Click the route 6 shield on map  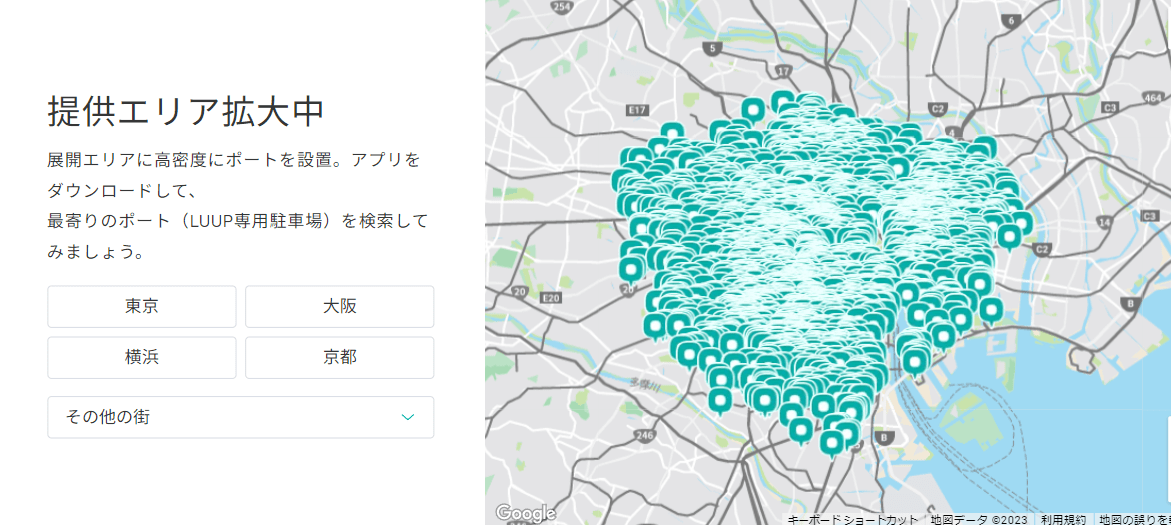[x=1012, y=20]
